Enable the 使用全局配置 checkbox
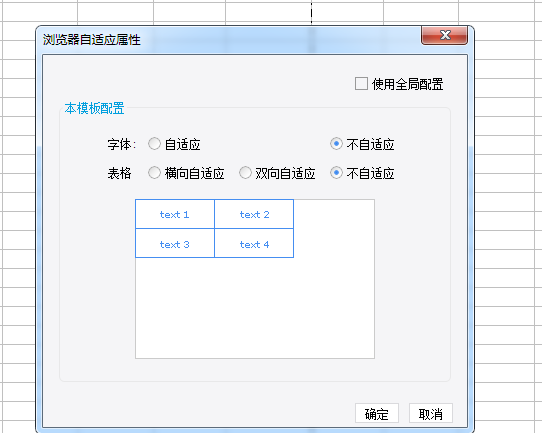 361,84
